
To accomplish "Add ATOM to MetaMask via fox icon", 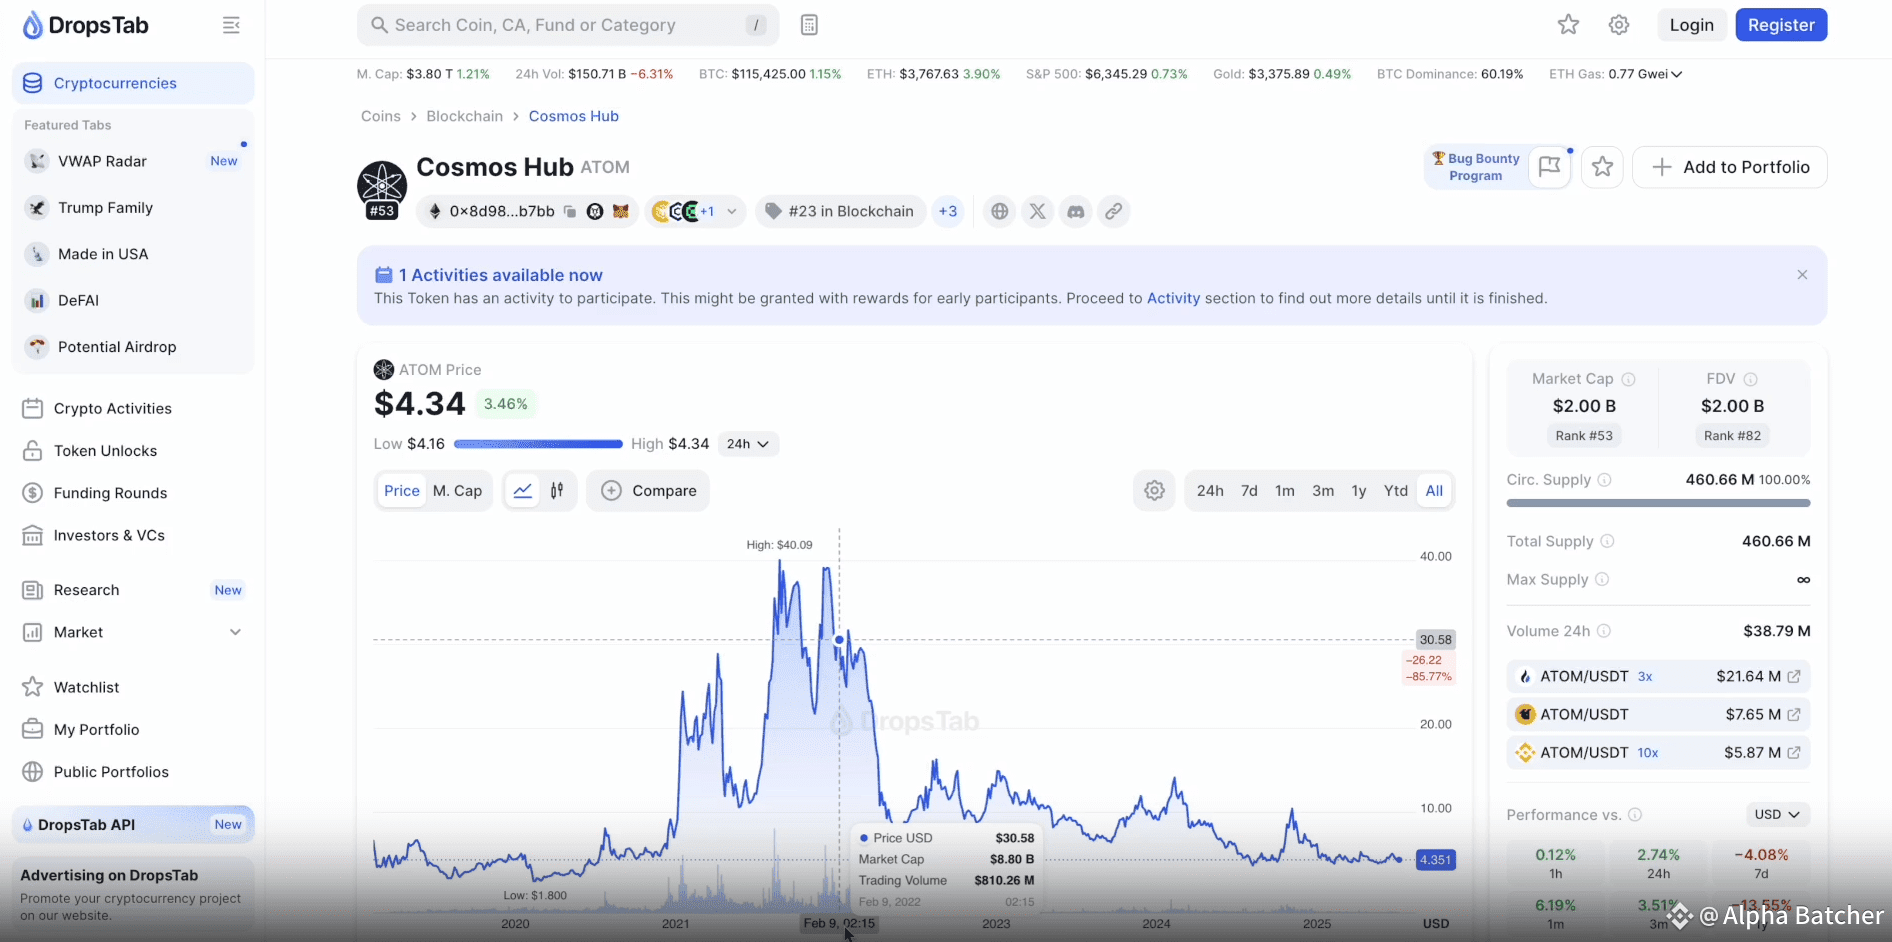I will pyautogui.click(x=621, y=211).
